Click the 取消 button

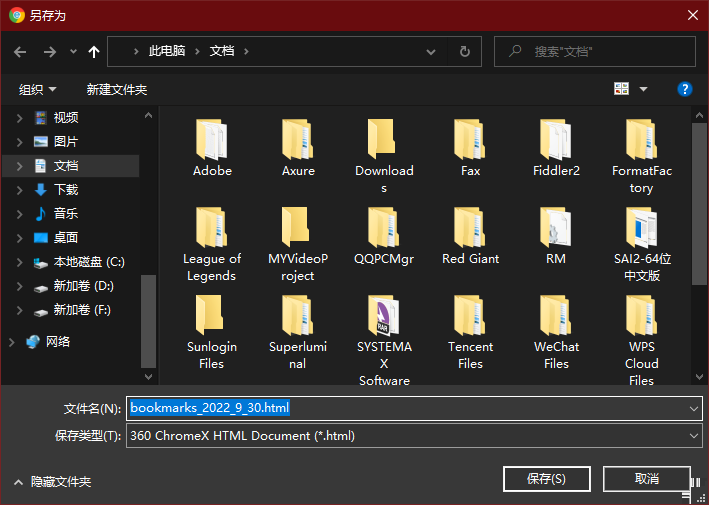pyautogui.click(x=647, y=479)
